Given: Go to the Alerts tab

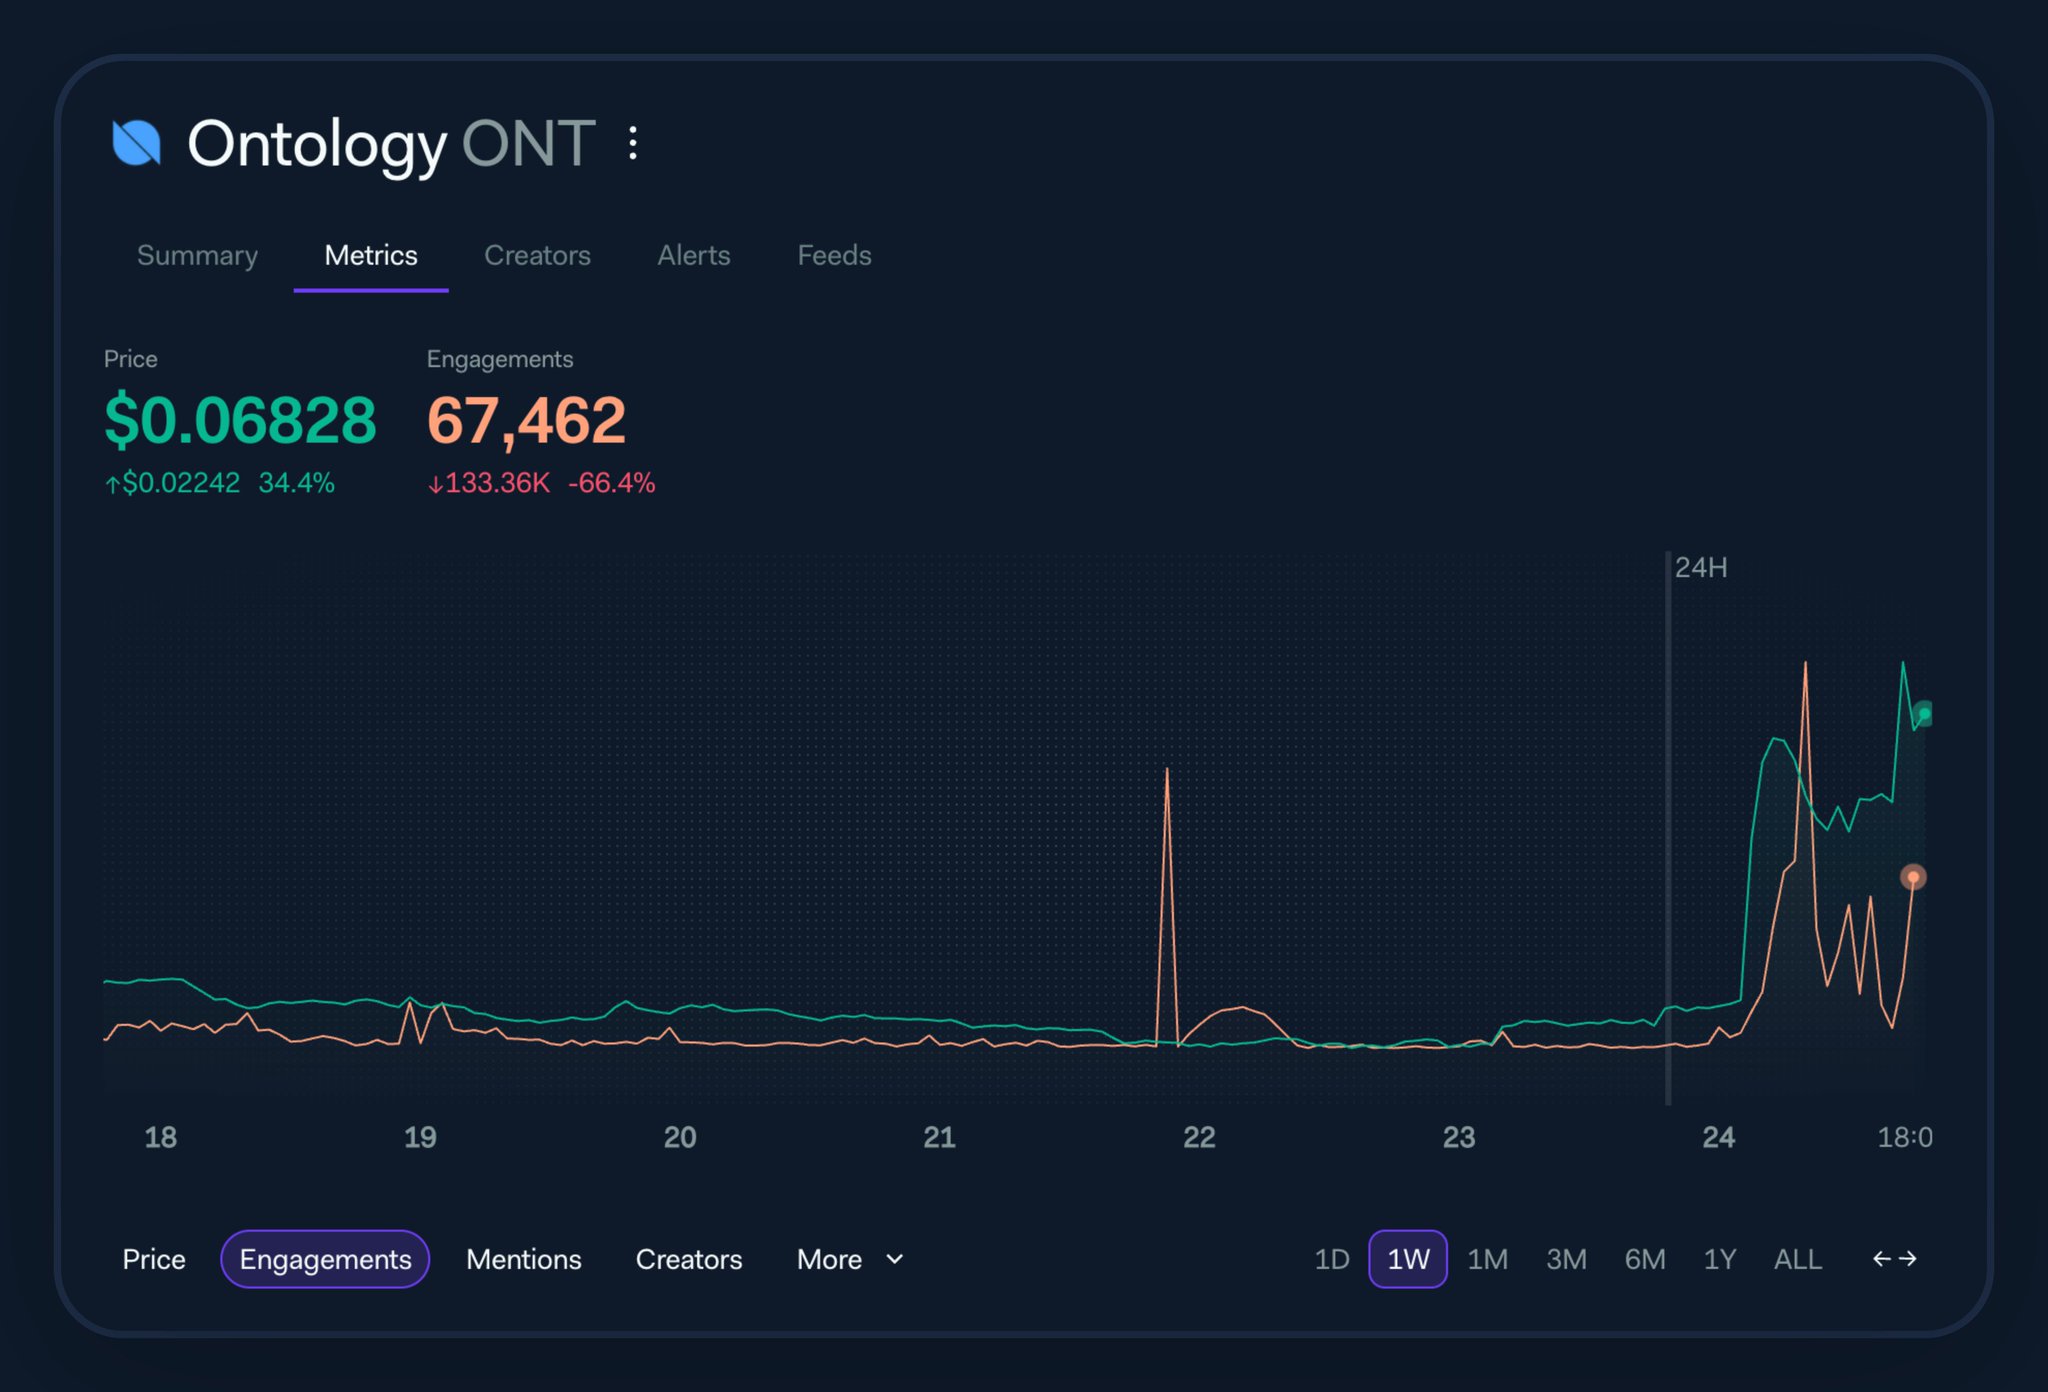Looking at the screenshot, I should tap(693, 255).
